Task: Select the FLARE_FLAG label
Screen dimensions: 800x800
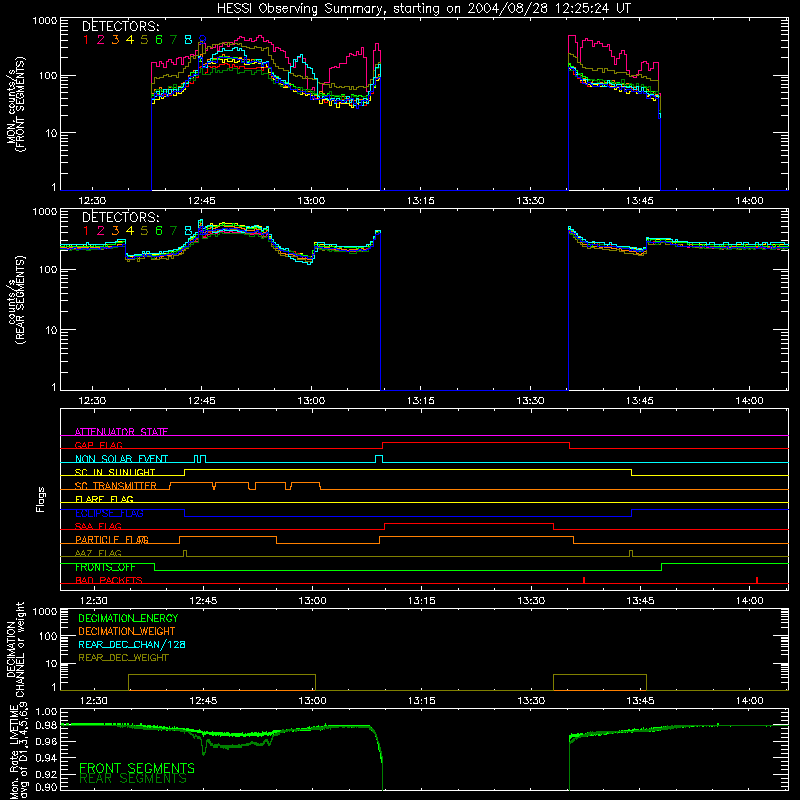Action: tap(104, 499)
